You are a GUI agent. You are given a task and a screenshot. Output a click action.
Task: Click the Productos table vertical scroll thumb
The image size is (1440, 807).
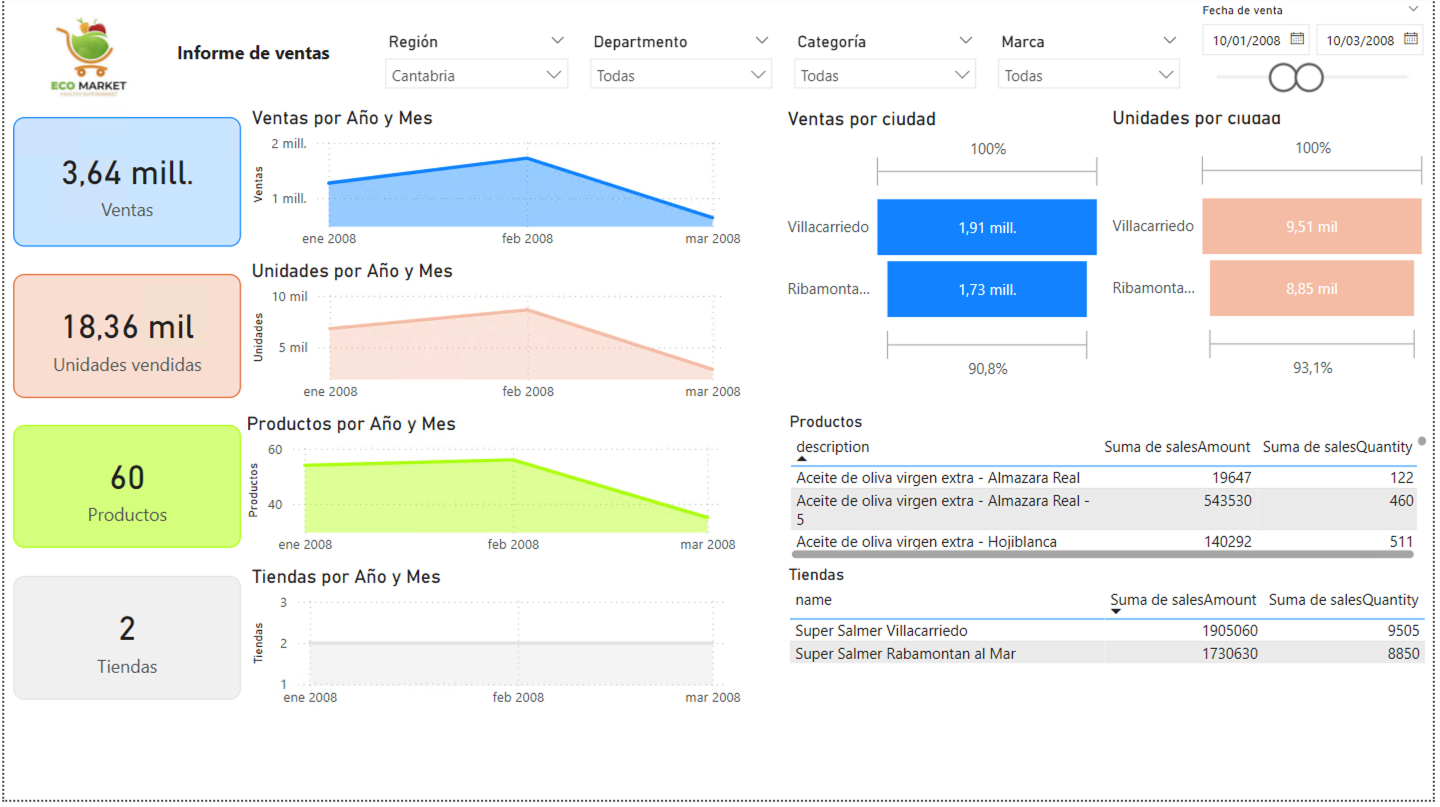(x=1422, y=440)
